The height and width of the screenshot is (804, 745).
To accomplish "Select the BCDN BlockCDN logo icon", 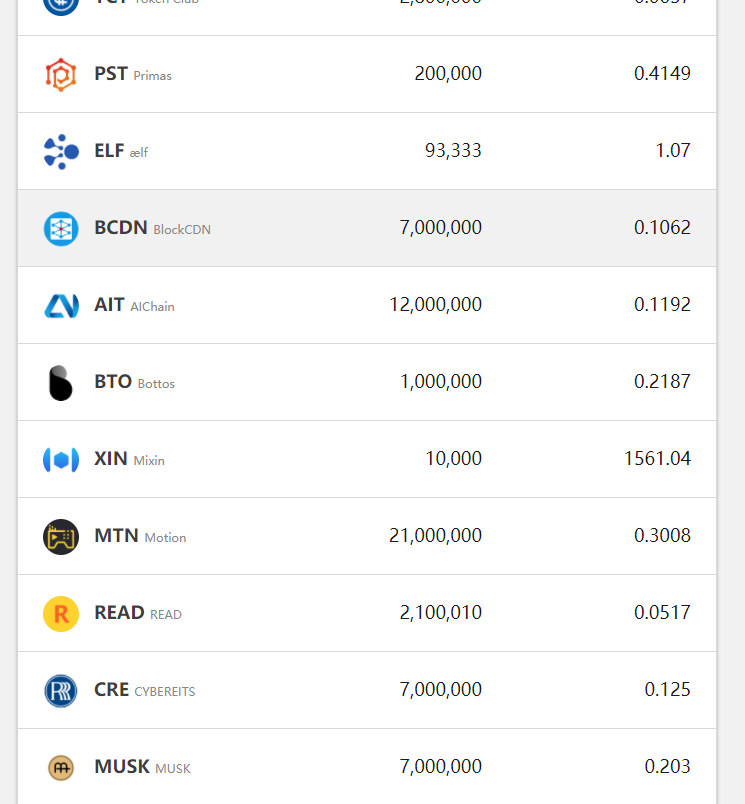I will (x=61, y=229).
